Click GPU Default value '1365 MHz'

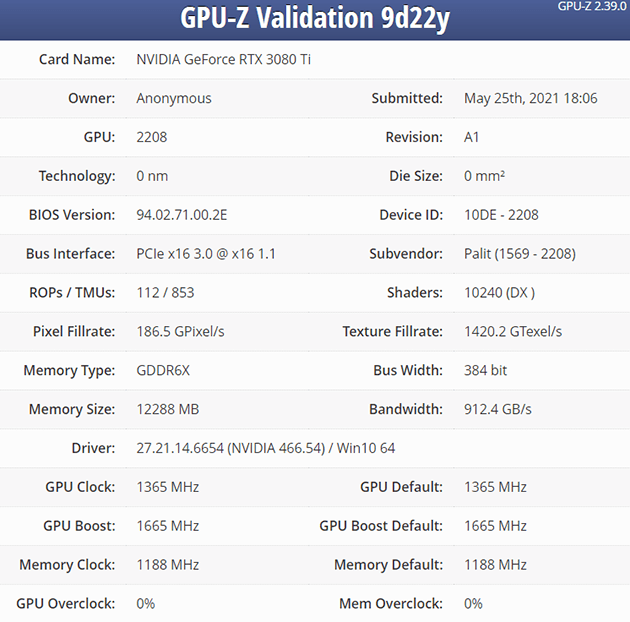(495, 487)
